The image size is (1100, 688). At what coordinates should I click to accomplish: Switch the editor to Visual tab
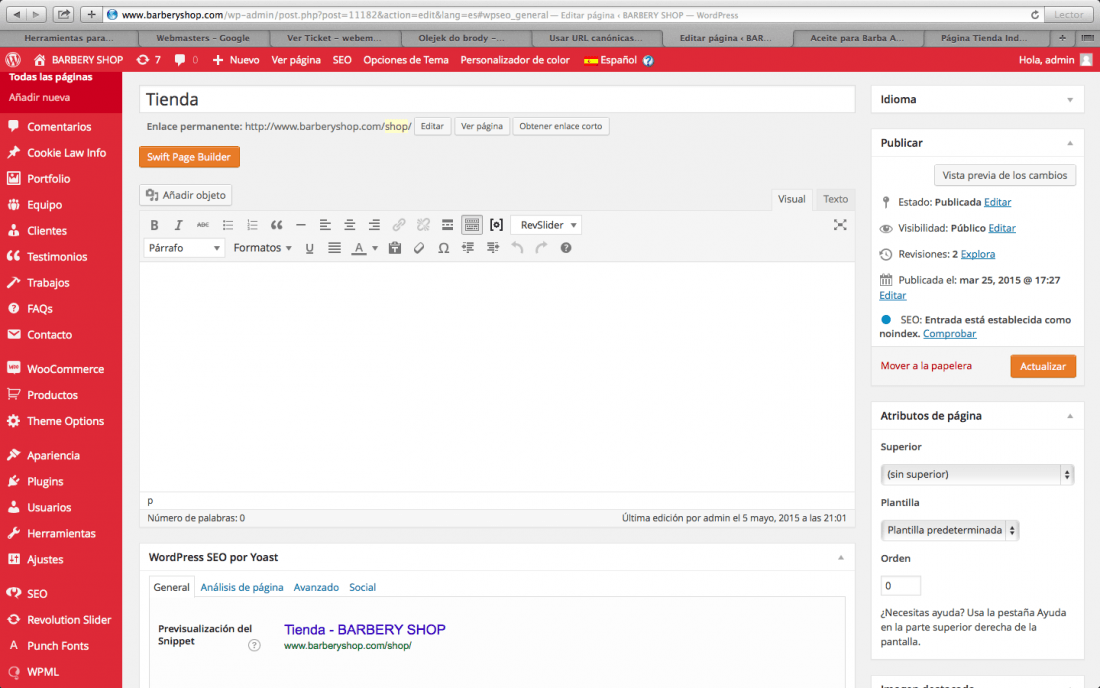[791, 199]
